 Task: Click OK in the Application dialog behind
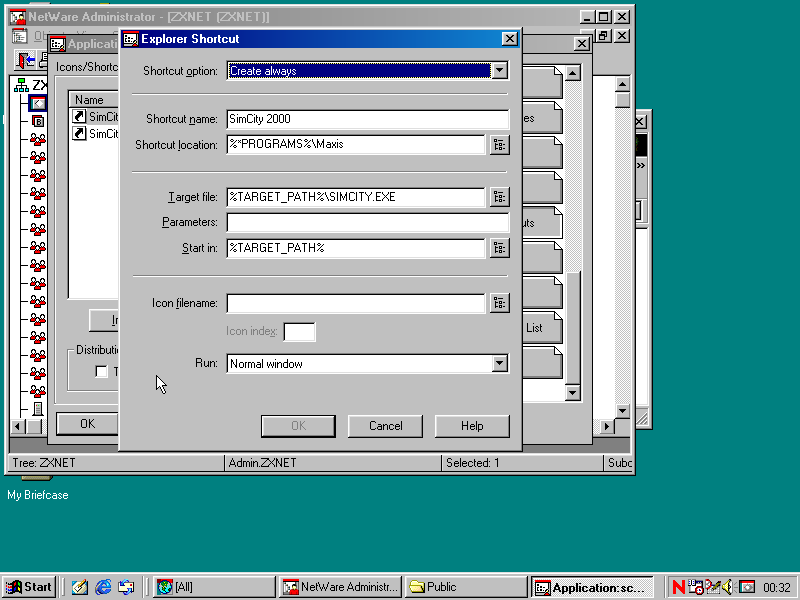87,424
